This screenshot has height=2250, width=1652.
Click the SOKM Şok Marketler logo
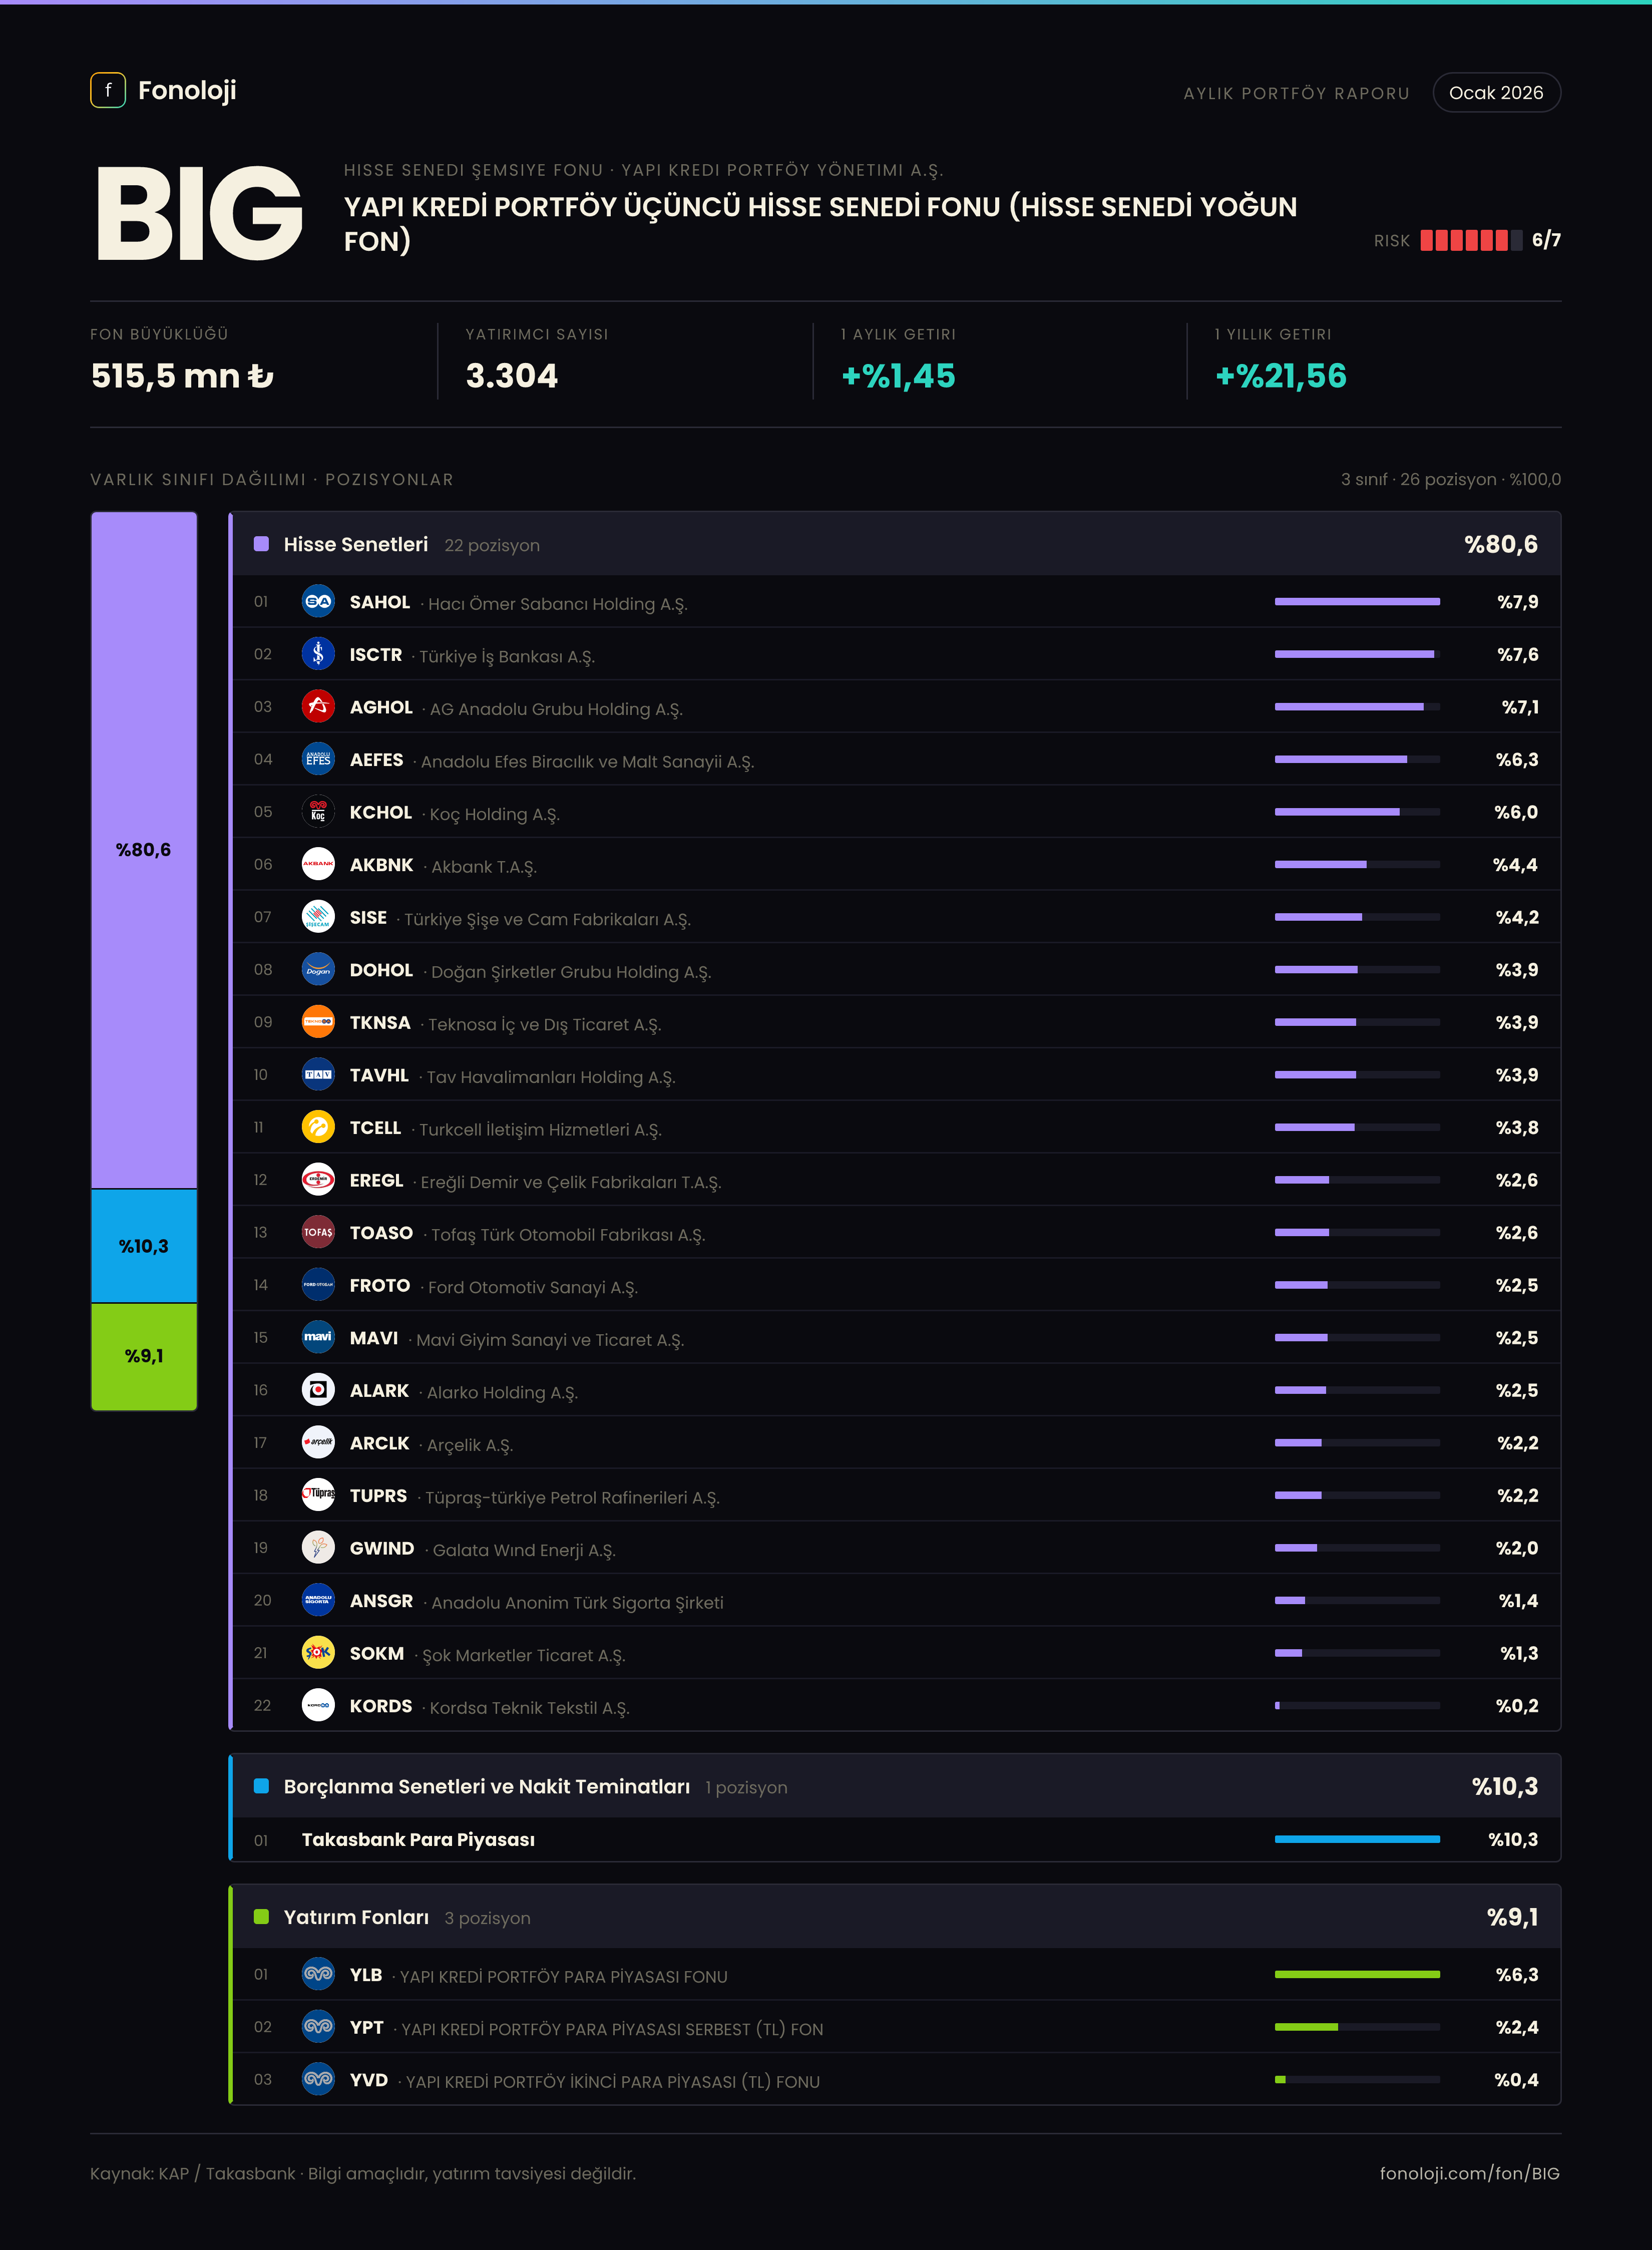point(318,1653)
